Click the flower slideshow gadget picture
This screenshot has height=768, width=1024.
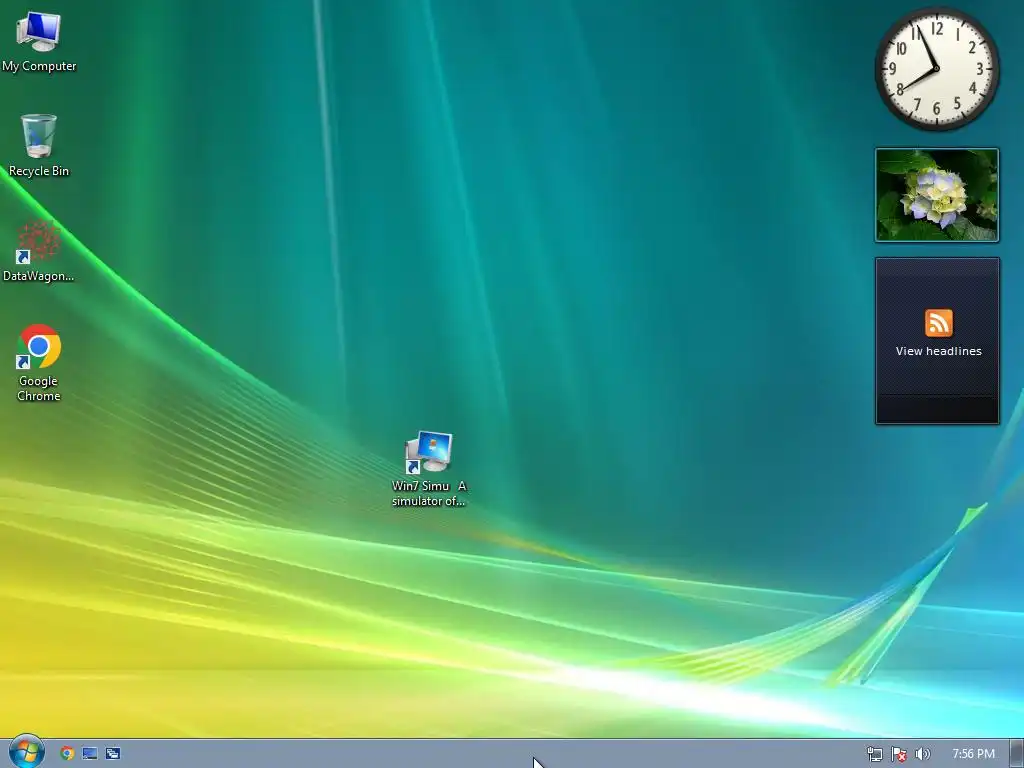point(936,195)
